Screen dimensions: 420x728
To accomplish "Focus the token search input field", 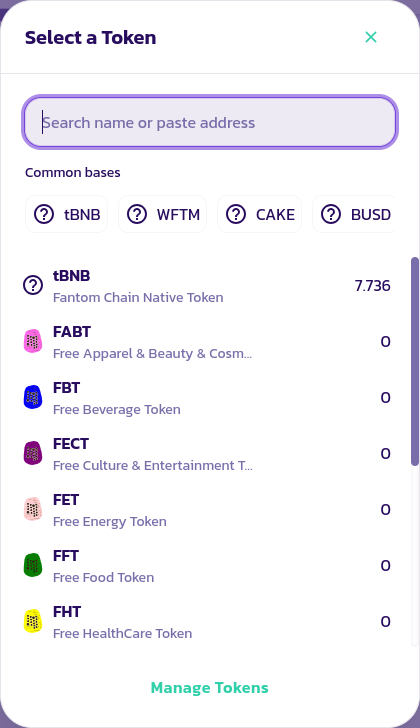I will tap(210, 123).
